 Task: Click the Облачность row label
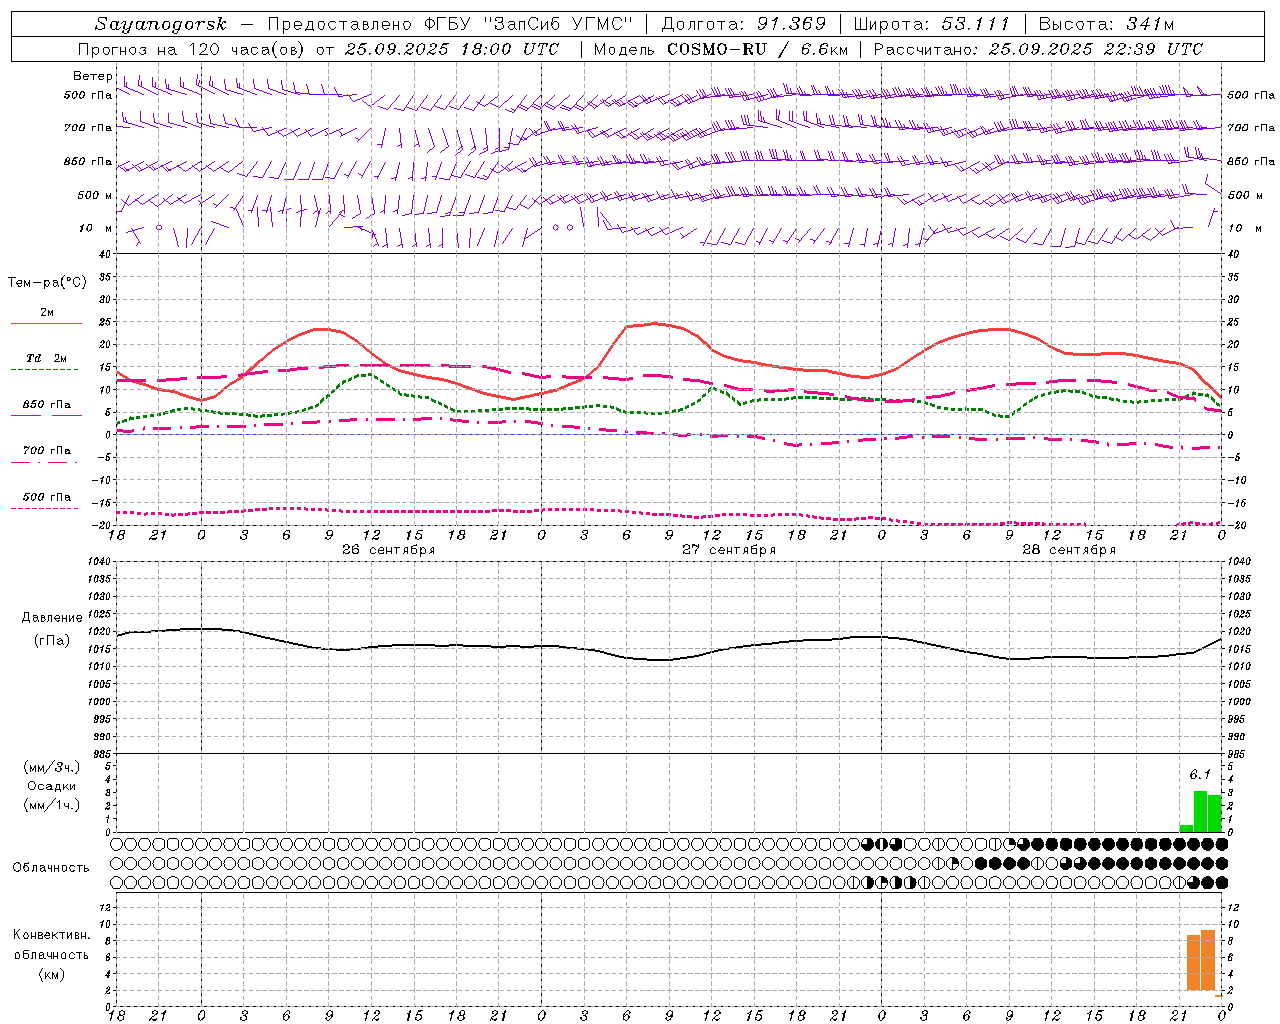click(x=51, y=867)
